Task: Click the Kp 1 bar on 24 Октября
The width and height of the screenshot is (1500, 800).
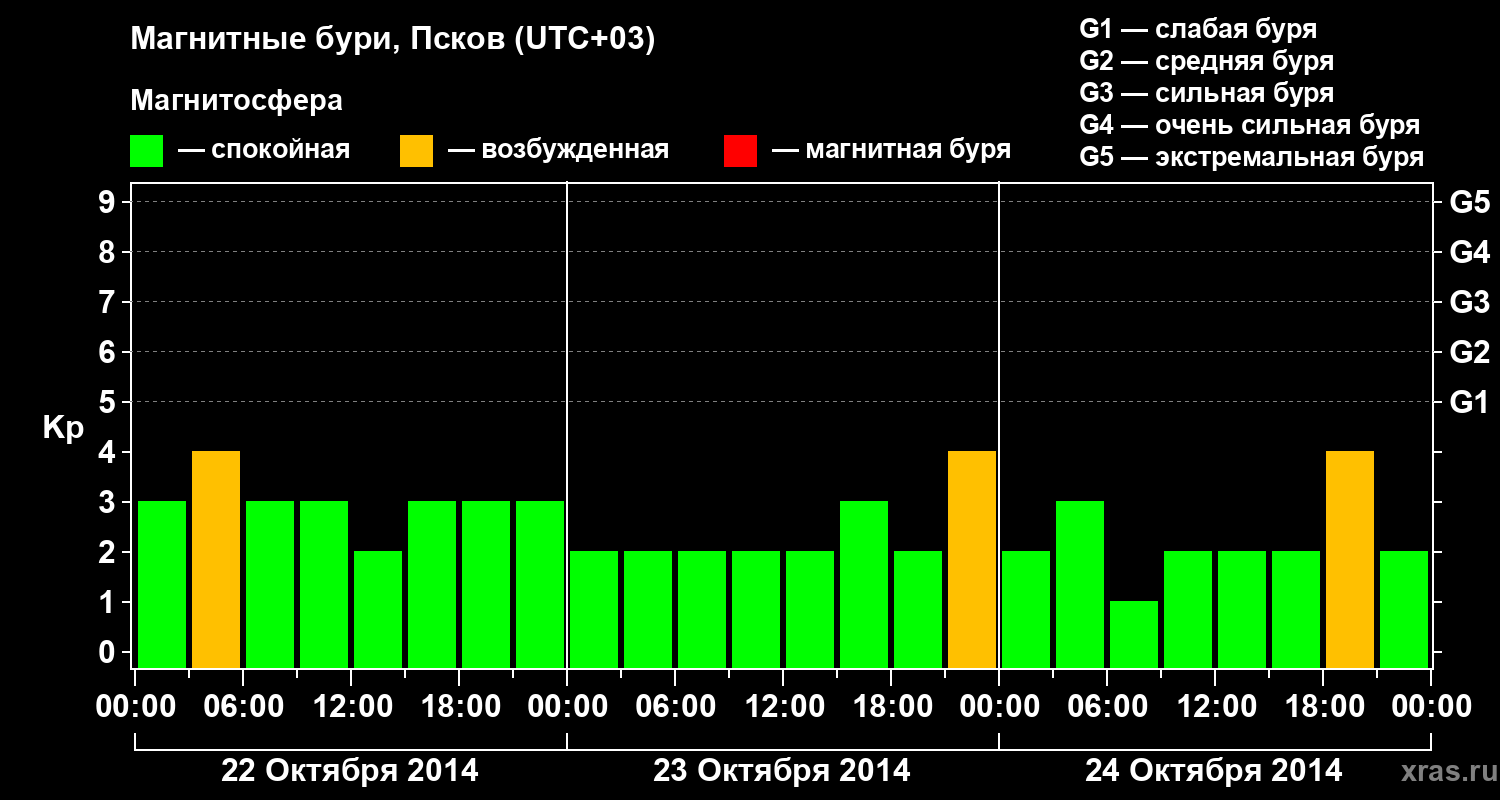Action: [1134, 634]
